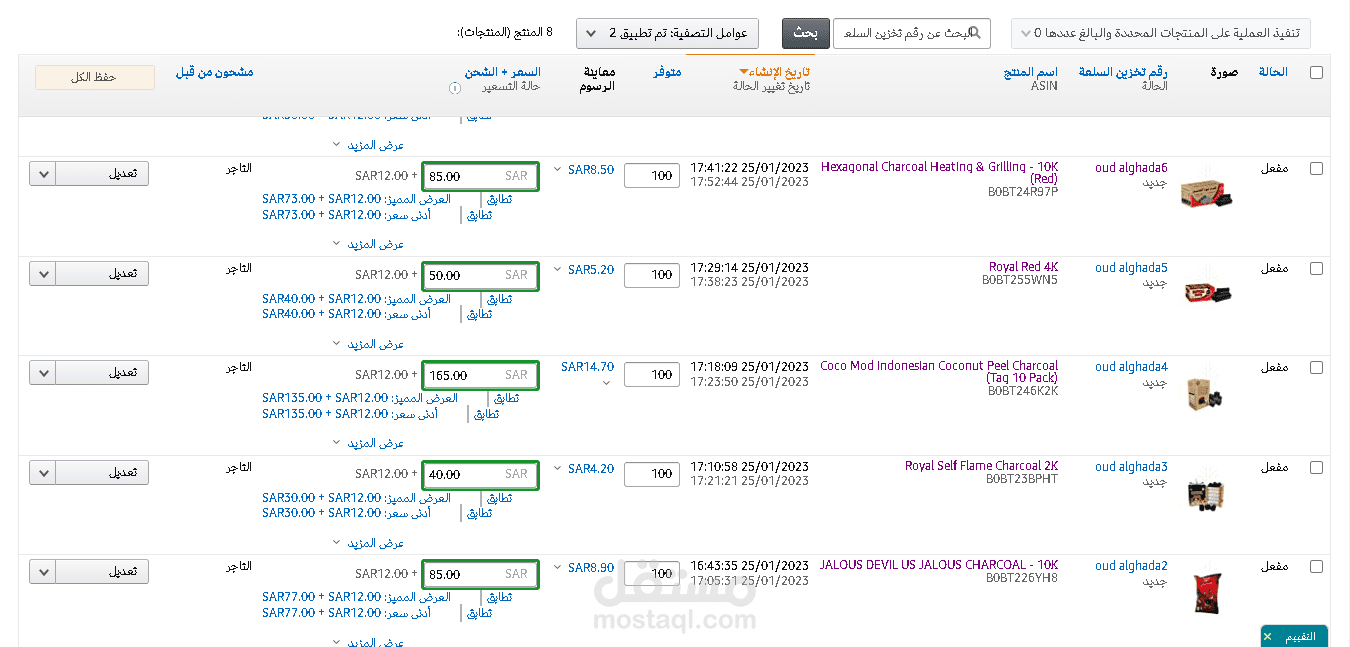Click price field showing 50.00
Image resolution: width=1350 pixels, height=647 pixels.
click(480, 275)
